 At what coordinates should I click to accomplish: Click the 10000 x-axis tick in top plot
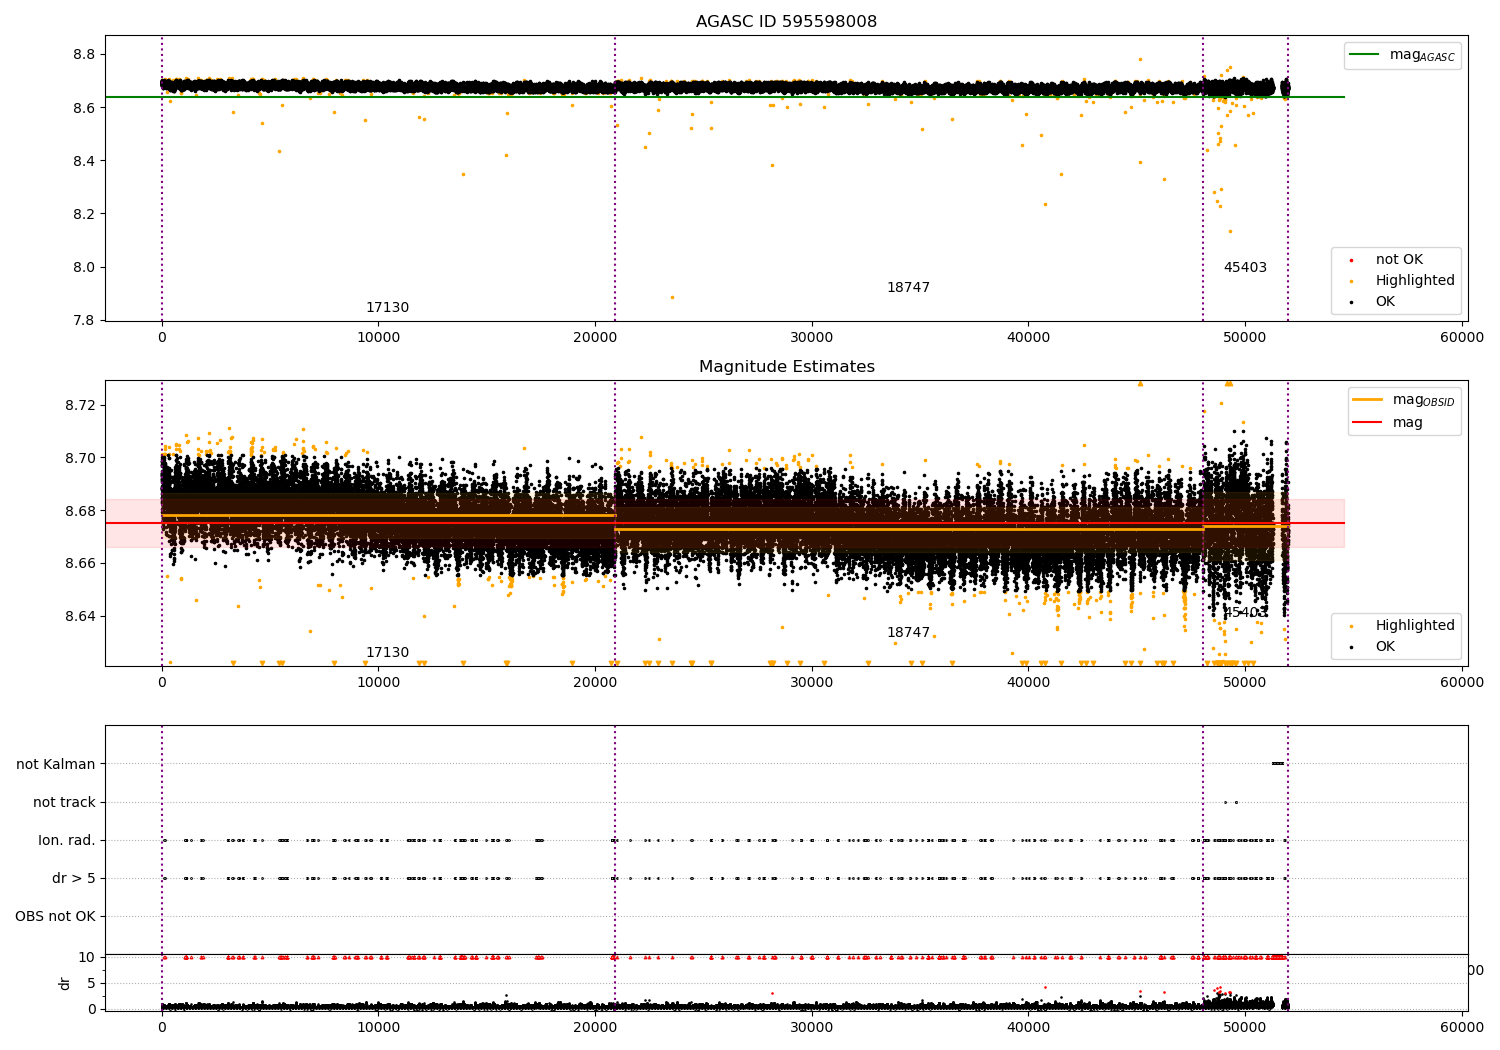pyautogui.click(x=378, y=338)
